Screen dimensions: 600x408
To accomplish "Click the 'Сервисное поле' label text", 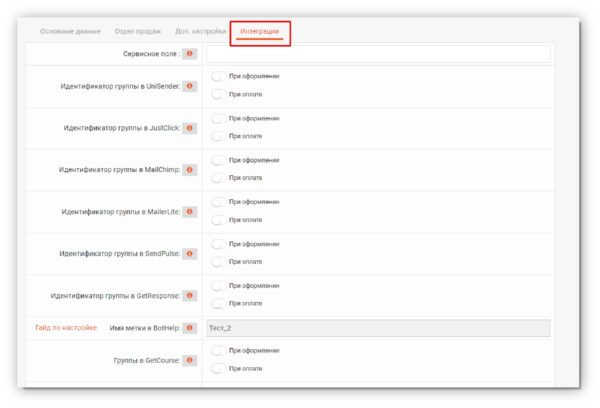I will 150,54.
